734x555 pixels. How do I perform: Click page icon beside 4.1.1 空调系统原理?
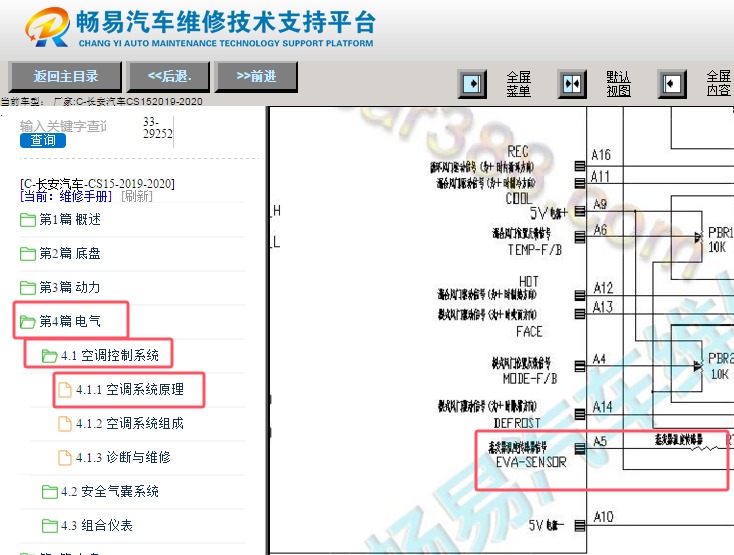pyautogui.click(x=65, y=390)
